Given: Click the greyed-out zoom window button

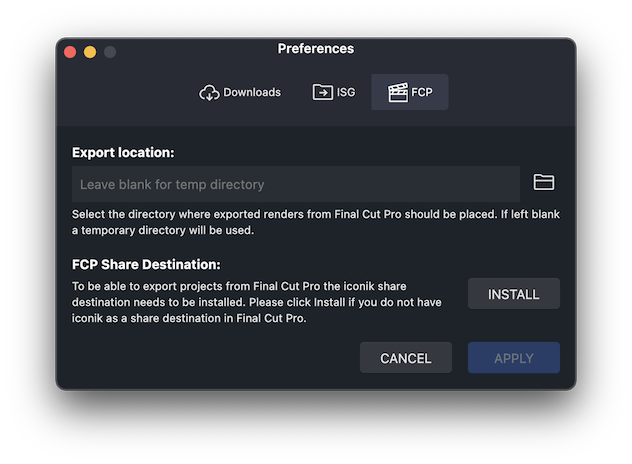Looking at the screenshot, I should coord(110,52).
